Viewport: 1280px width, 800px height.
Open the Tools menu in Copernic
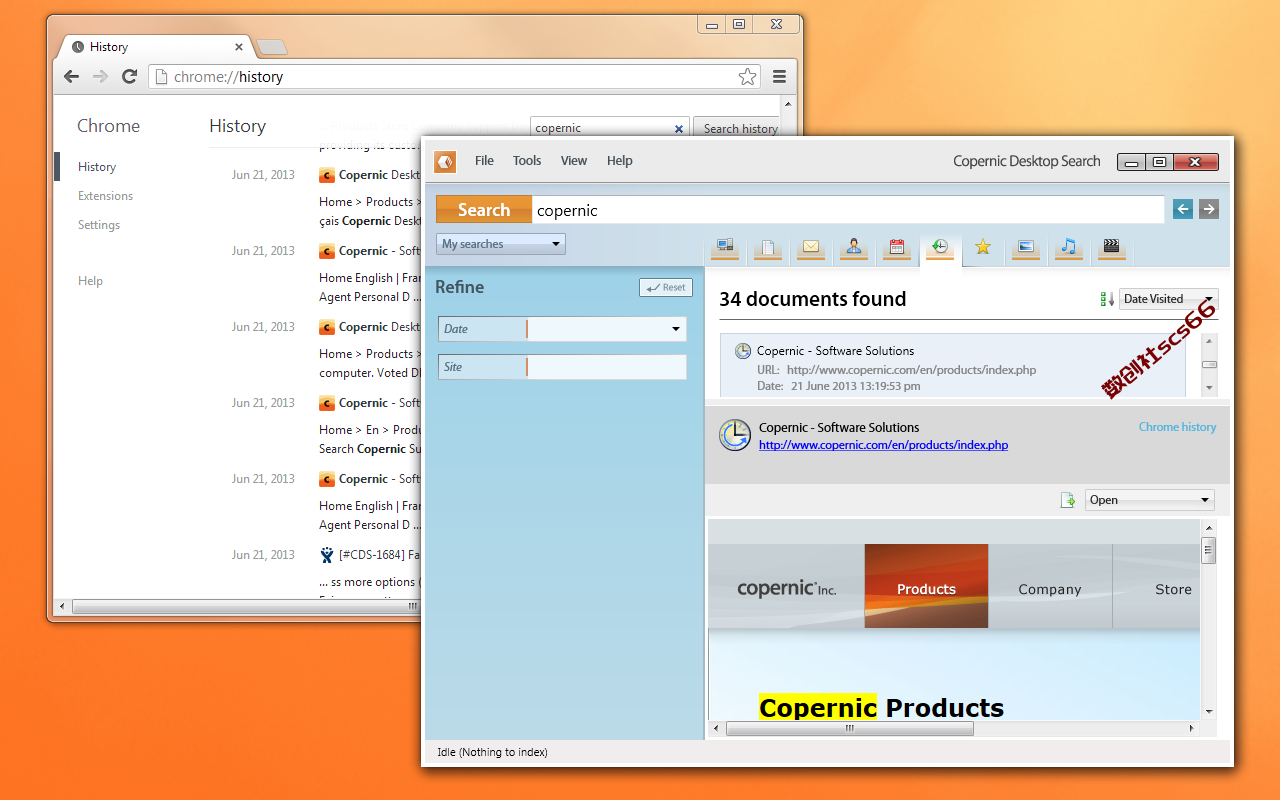[527, 161]
